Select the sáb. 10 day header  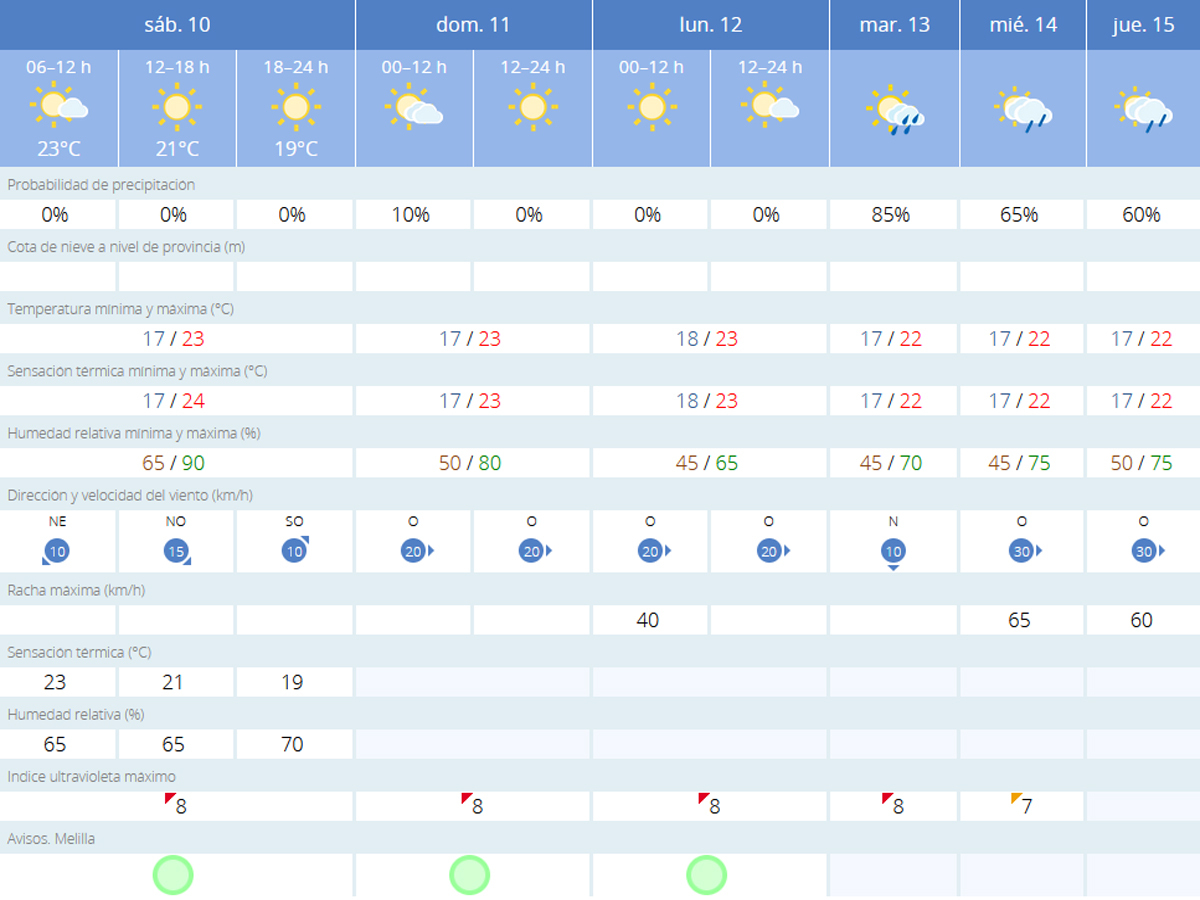(x=177, y=24)
